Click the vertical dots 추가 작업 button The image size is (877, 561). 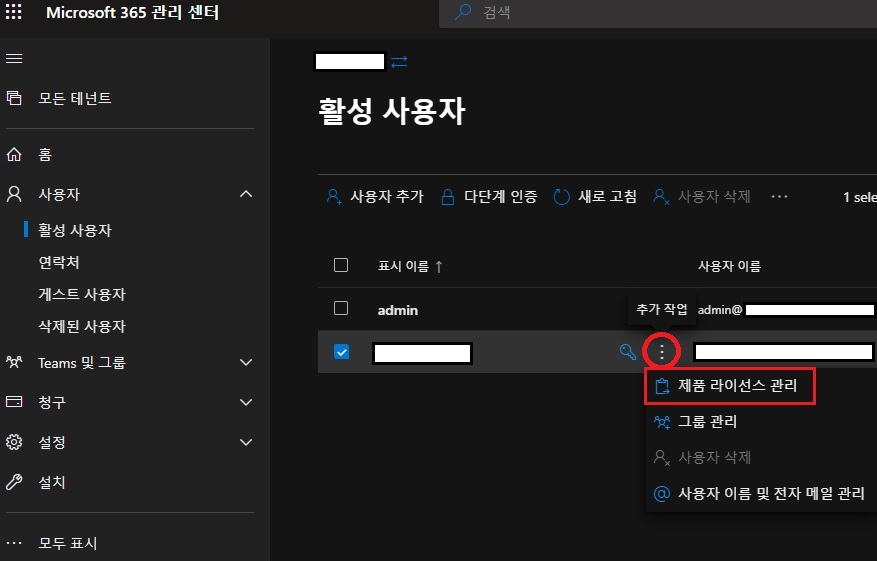pyautogui.click(x=662, y=352)
